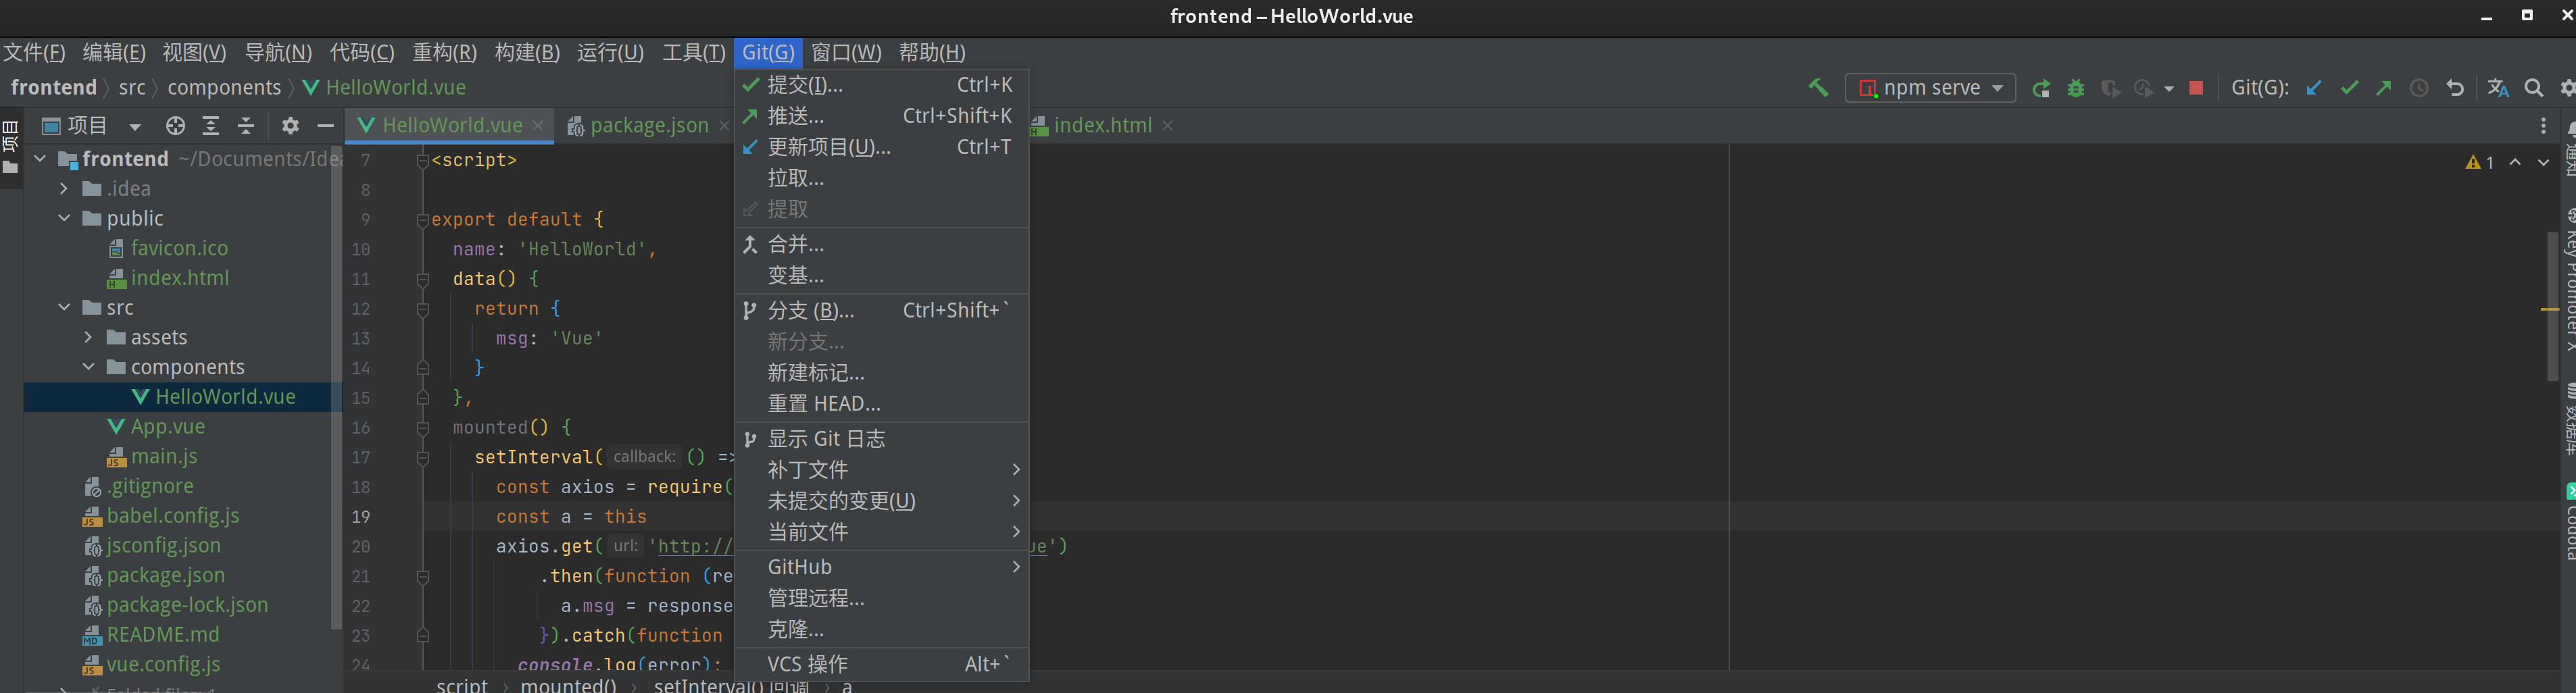Image resolution: width=2576 pixels, height=693 pixels.
Task: Select 推送 from the Git menu
Action: pyautogui.click(x=882, y=116)
